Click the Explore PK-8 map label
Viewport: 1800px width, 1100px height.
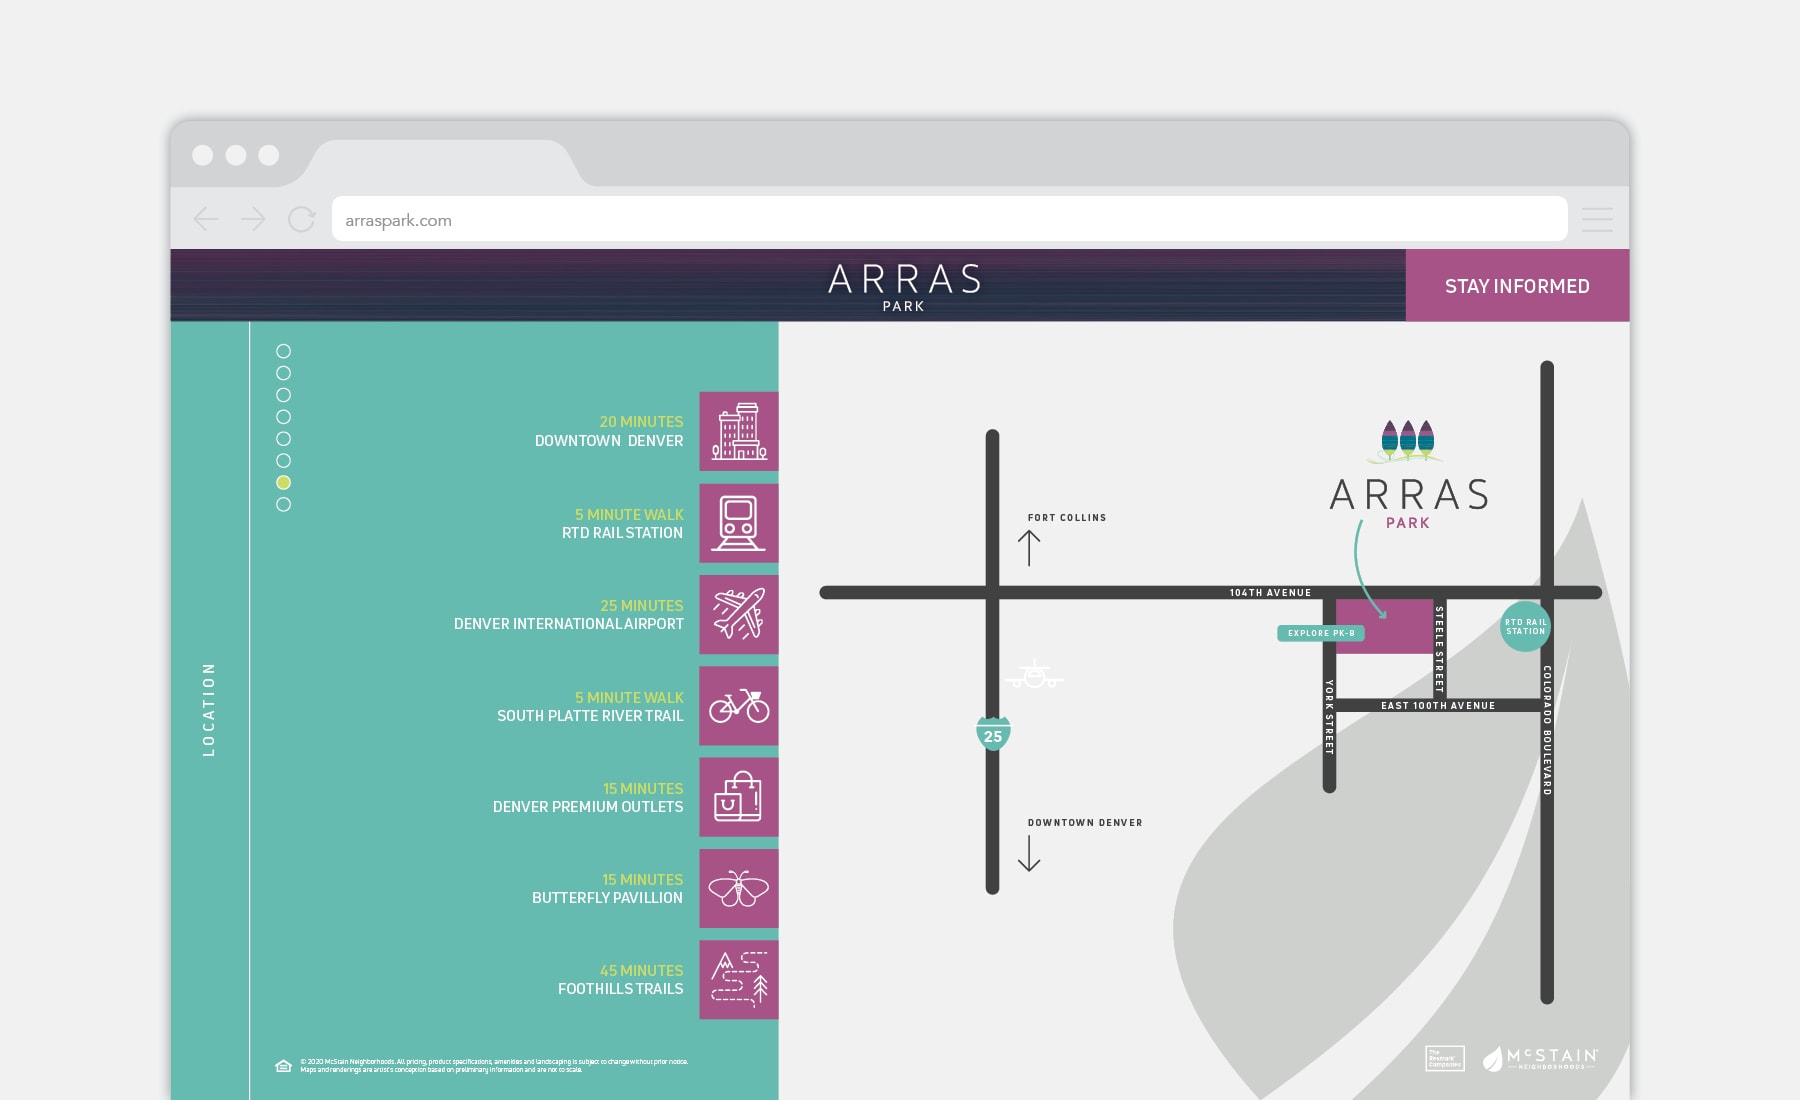pyautogui.click(x=1320, y=633)
